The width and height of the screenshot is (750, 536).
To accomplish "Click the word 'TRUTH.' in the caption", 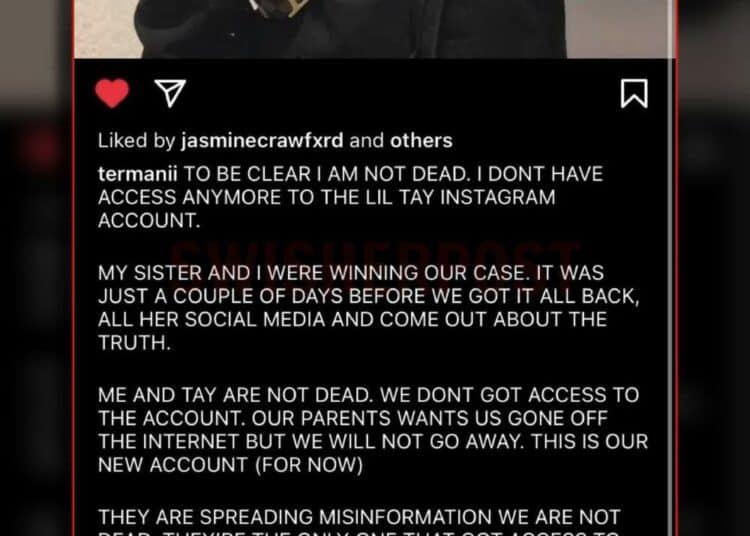I will (134, 343).
